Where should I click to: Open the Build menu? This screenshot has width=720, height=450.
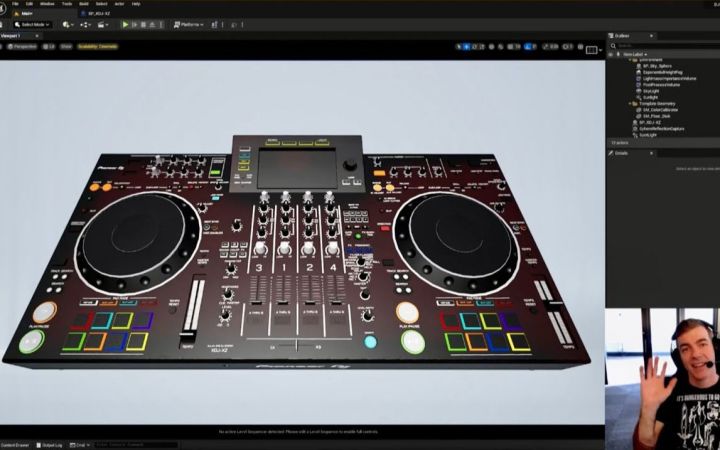[84, 4]
